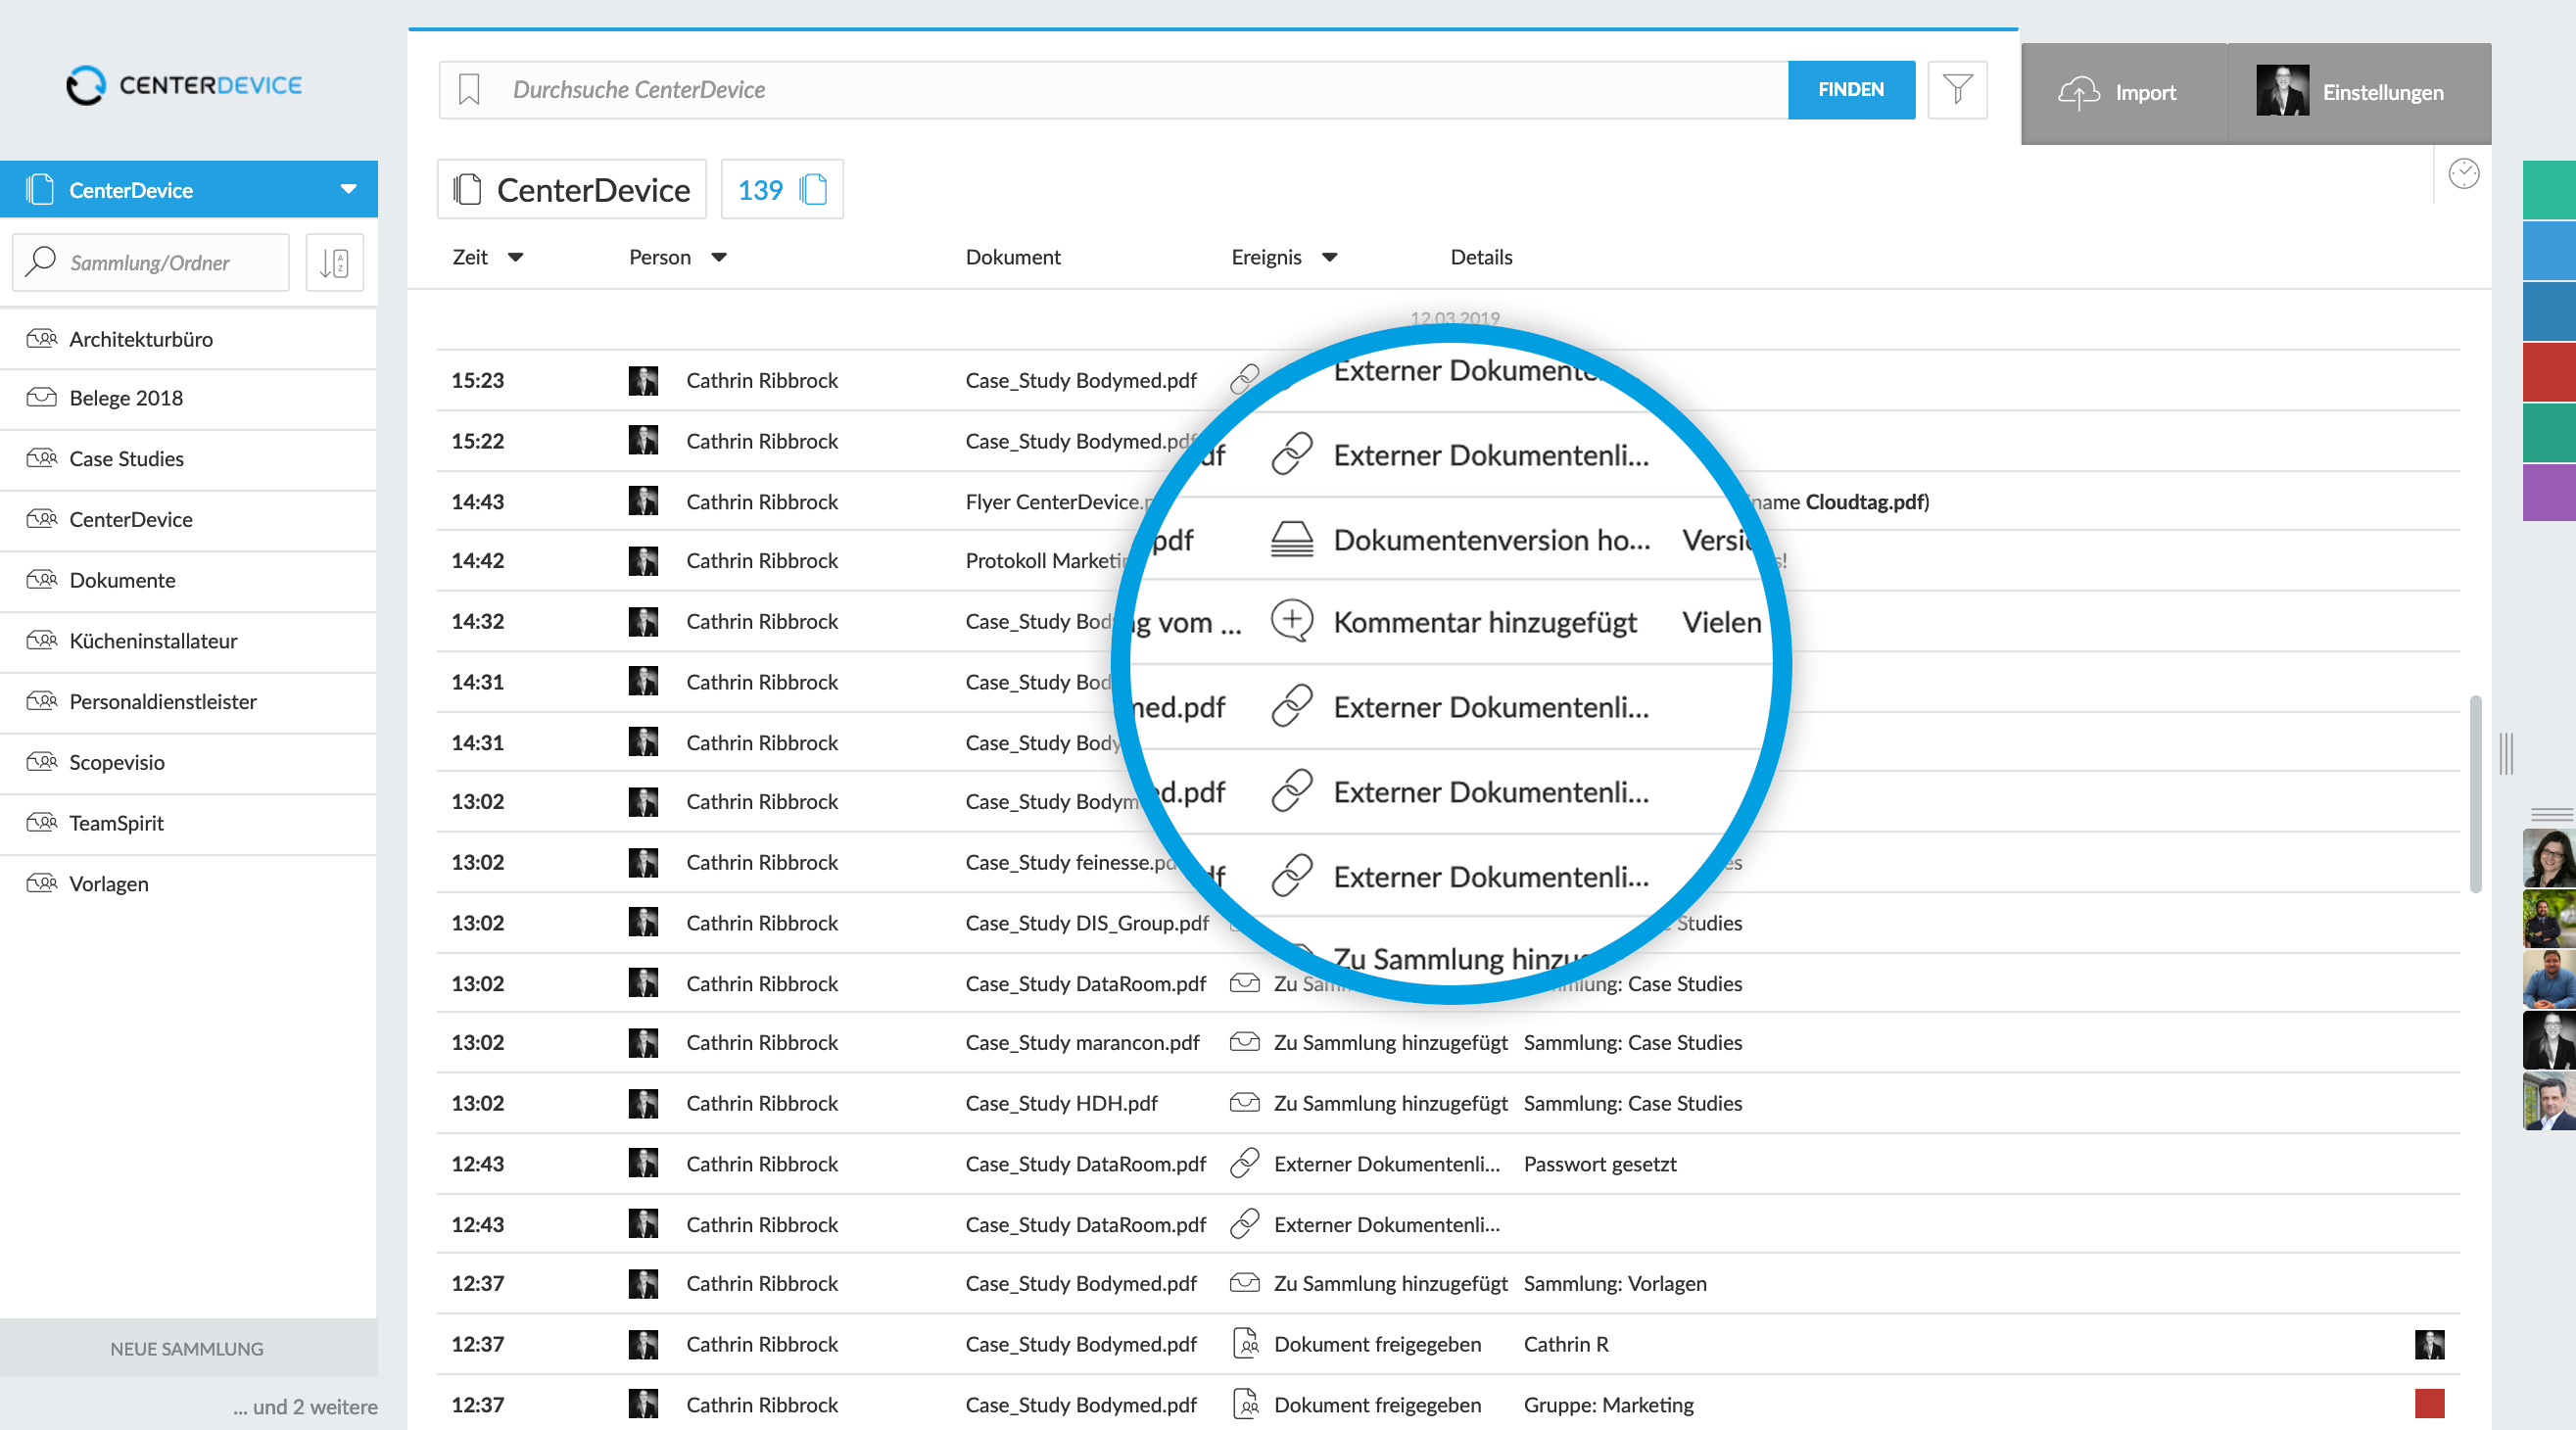Click collection icon in 12:37 Sammlung: Vorlagen row
The image size is (2576, 1430).
1244,1283
